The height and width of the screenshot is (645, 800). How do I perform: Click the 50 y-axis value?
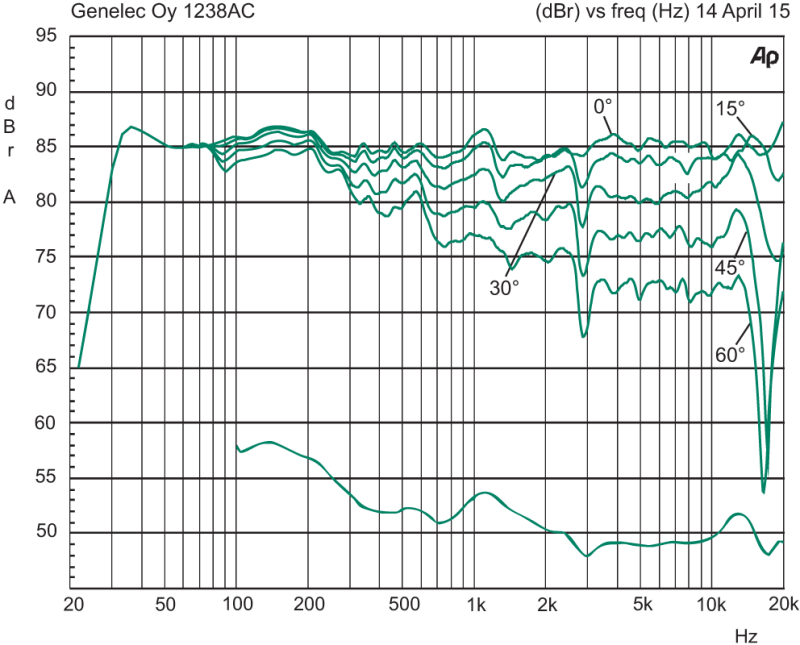point(45,531)
